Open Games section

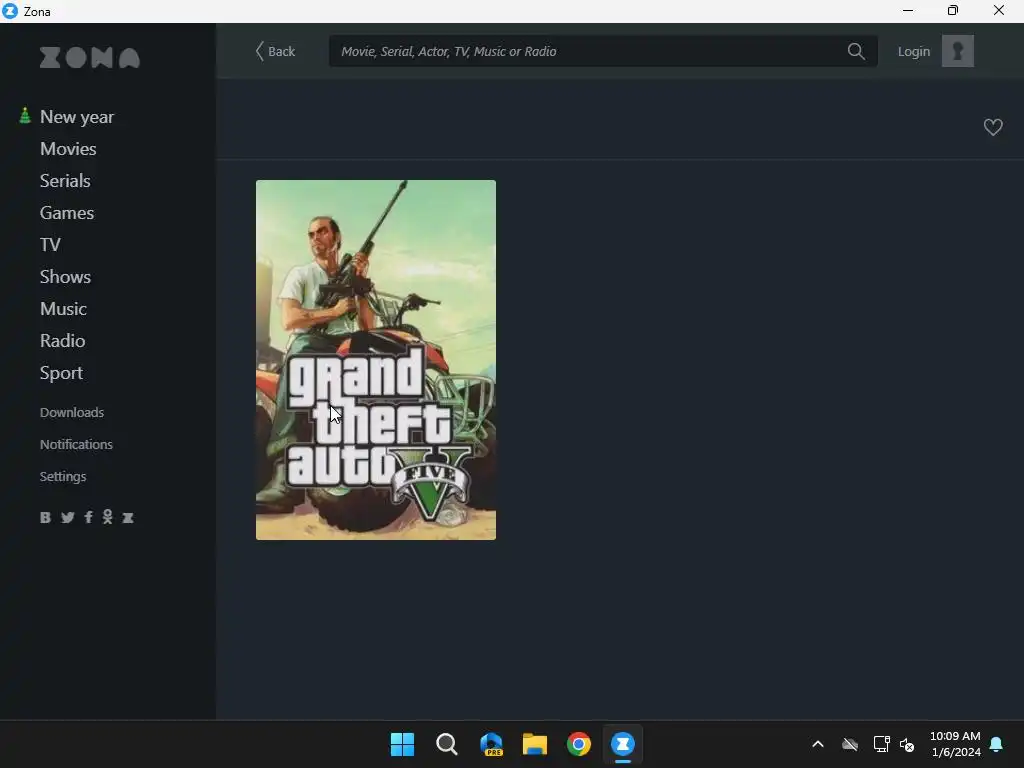(67, 213)
